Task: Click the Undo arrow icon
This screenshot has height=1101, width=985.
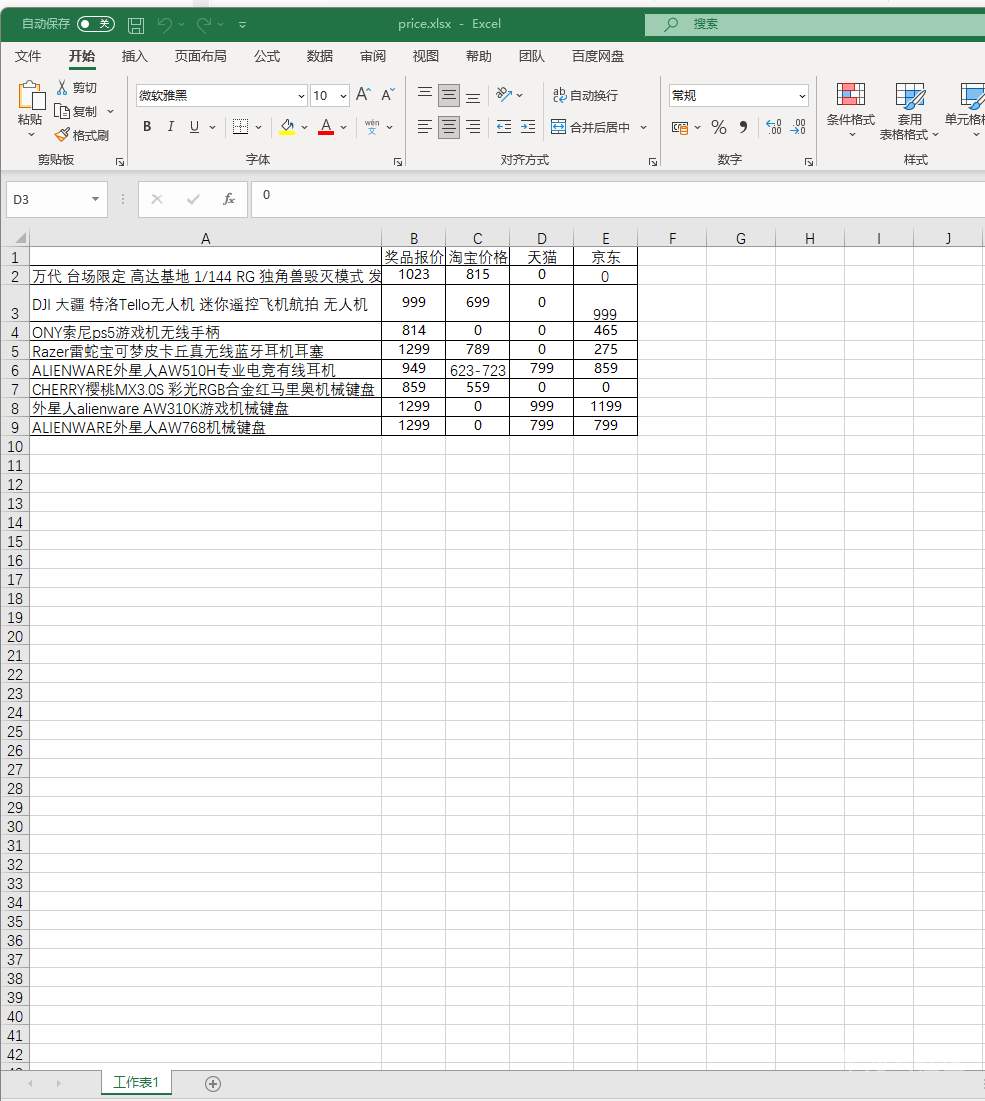Action: [x=164, y=25]
